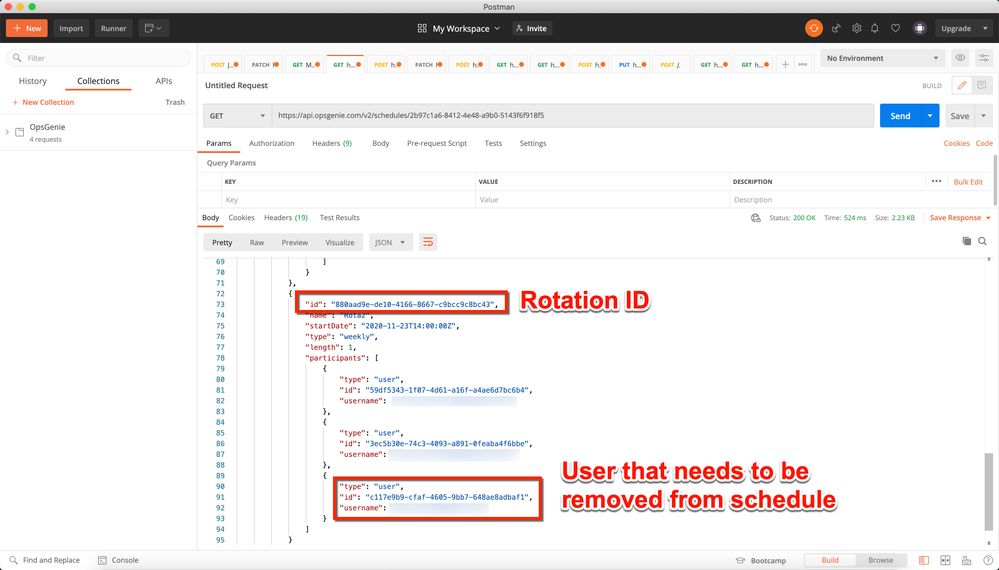
Task: Toggle the wrap lines icon in response
Action: [428, 242]
